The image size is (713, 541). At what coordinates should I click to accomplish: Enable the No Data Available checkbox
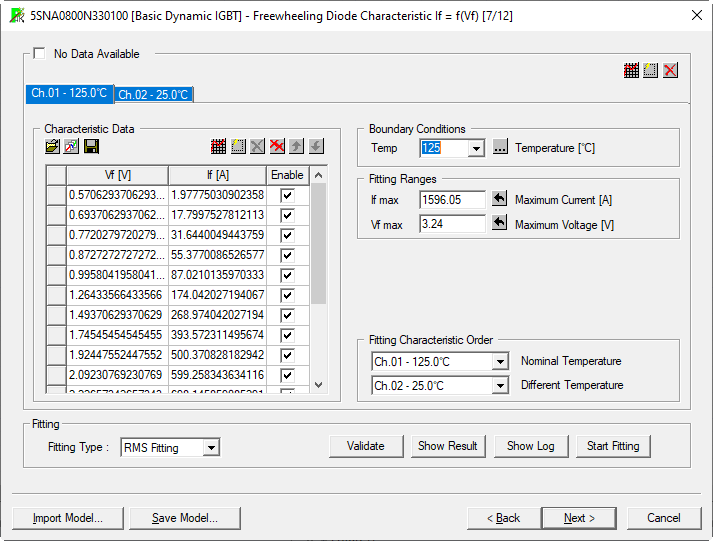pos(40,54)
